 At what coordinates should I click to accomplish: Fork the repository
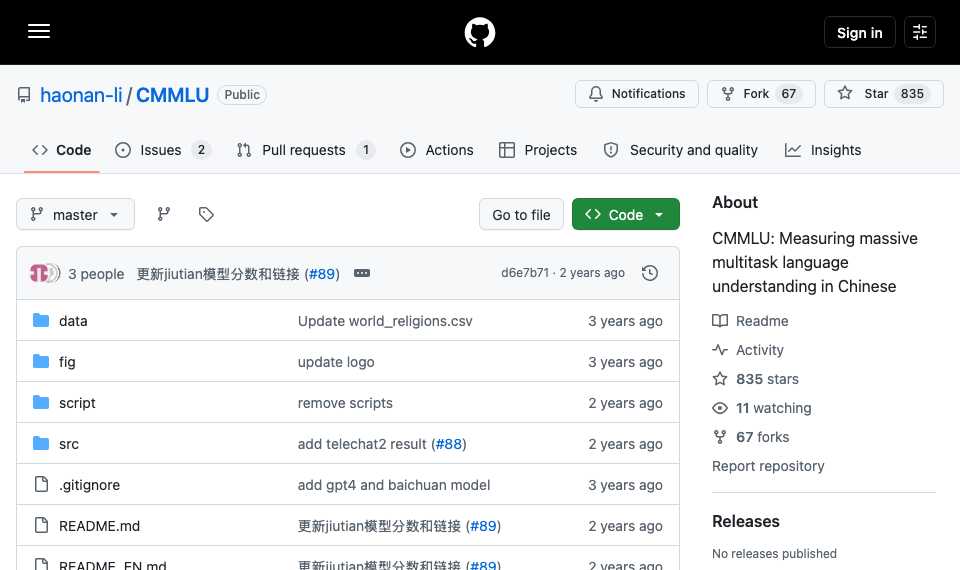(x=761, y=94)
